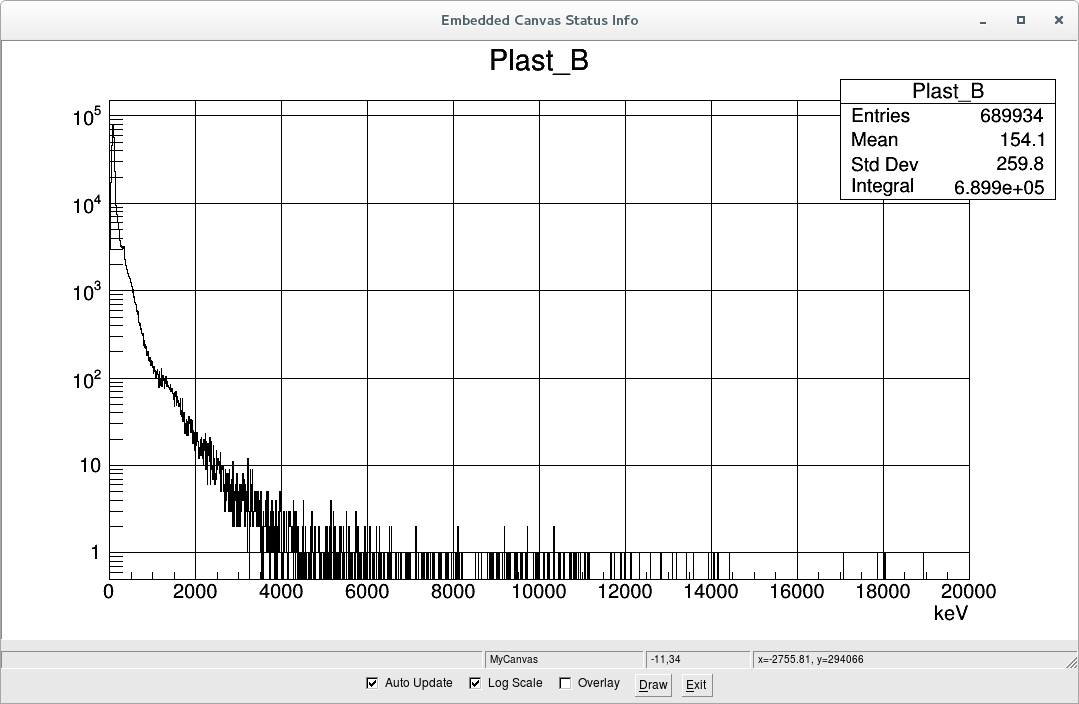Maximize the Embedded Canvas window
This screenshot has height=704, width=1079.
[x=1021, y=21]
